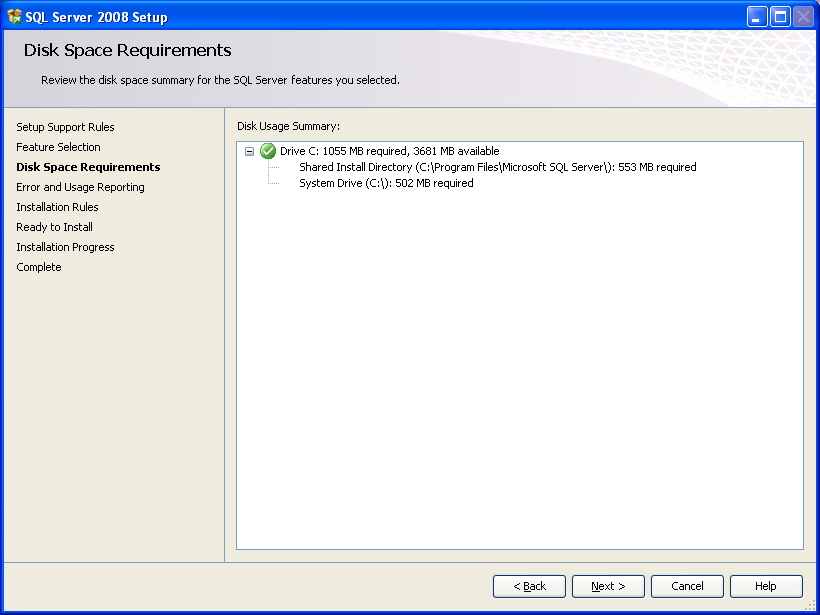Click the SQL Server Setup title bar icon
The image size is (820, 615).
point(14,17)
